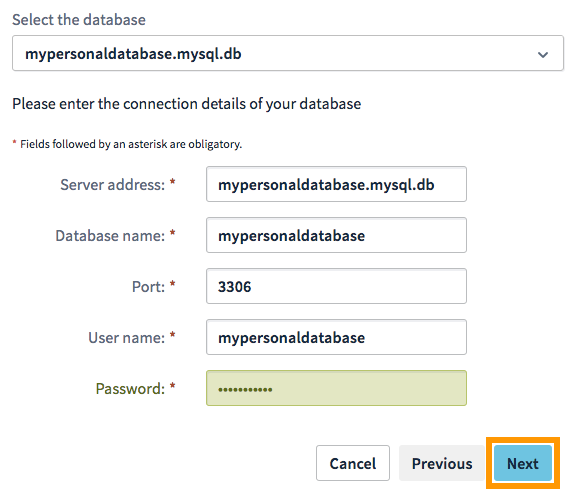The width and height of the screenshot is (582, 496).
Task: Click the 'Select the database' heading text
Action: (79, 20)
